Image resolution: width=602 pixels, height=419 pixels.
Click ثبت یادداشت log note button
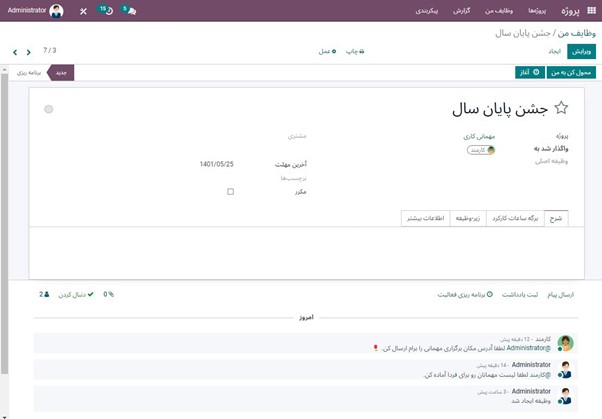click(x=520, y=295)
